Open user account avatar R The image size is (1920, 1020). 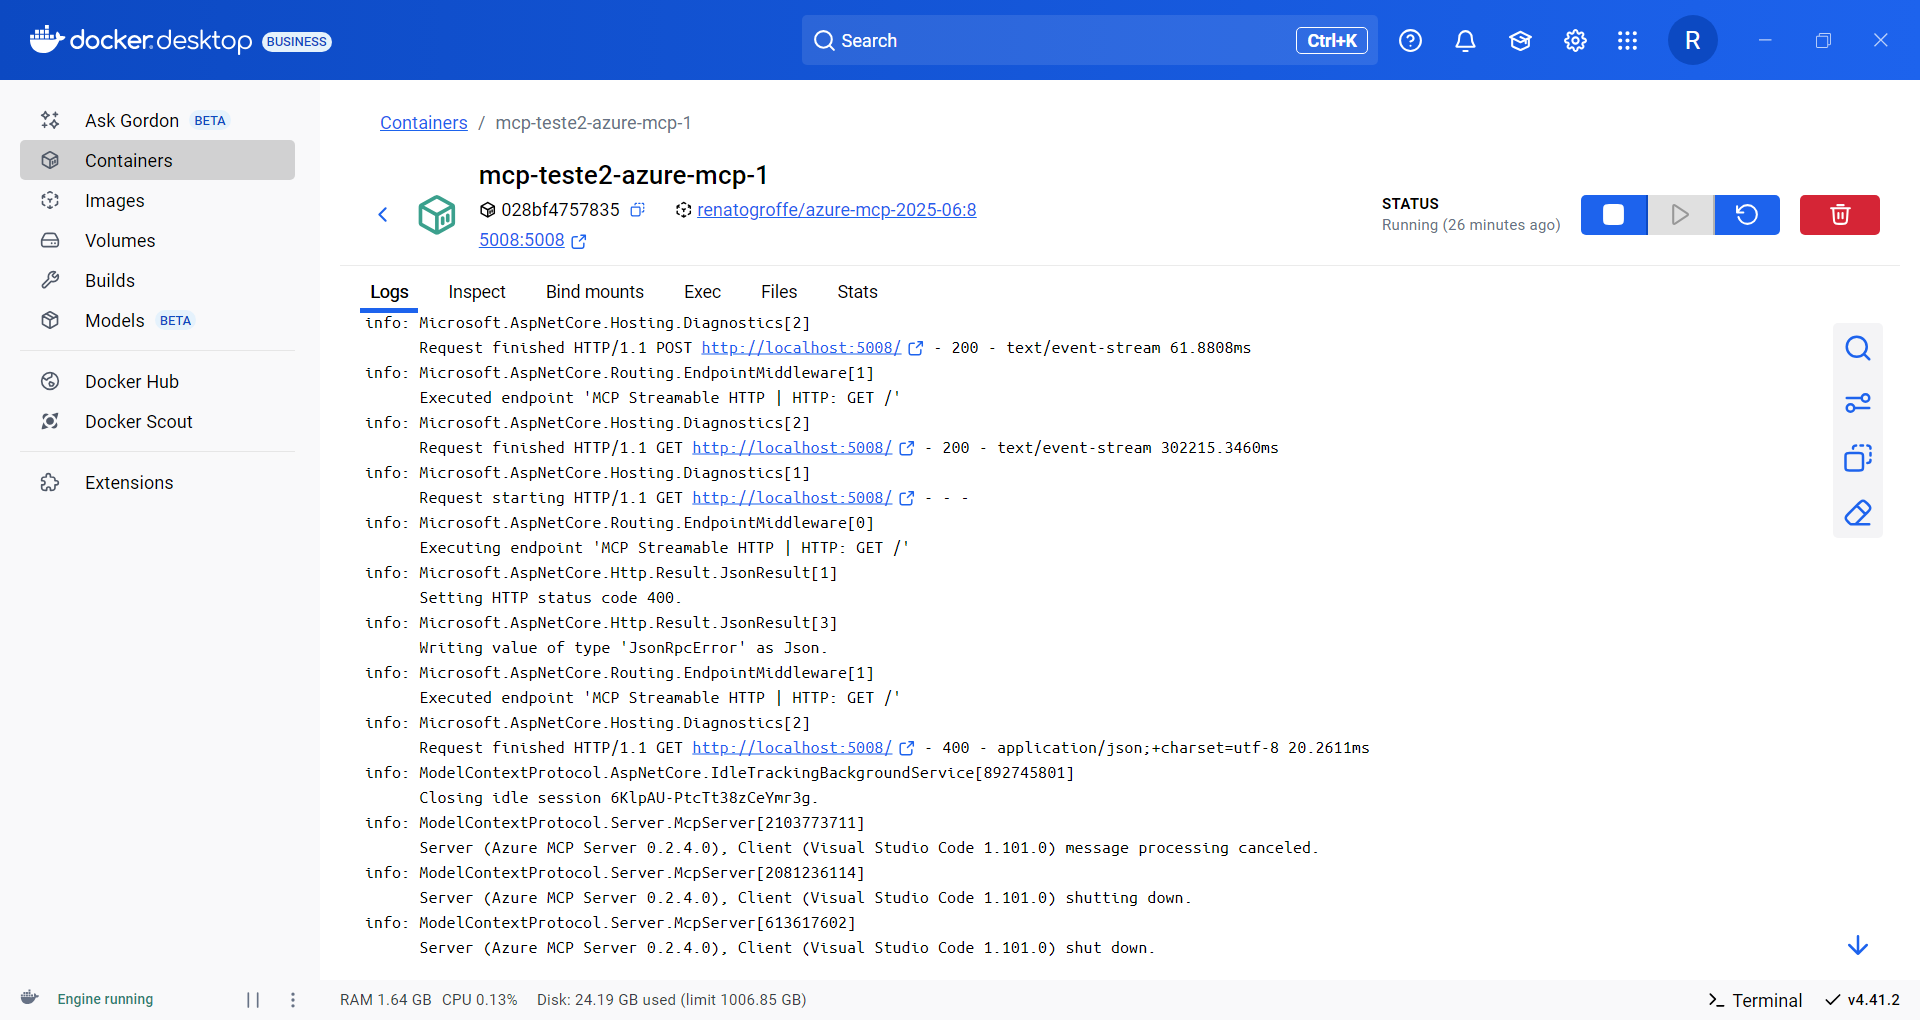pyautogui.click(x=1692, y=40)
